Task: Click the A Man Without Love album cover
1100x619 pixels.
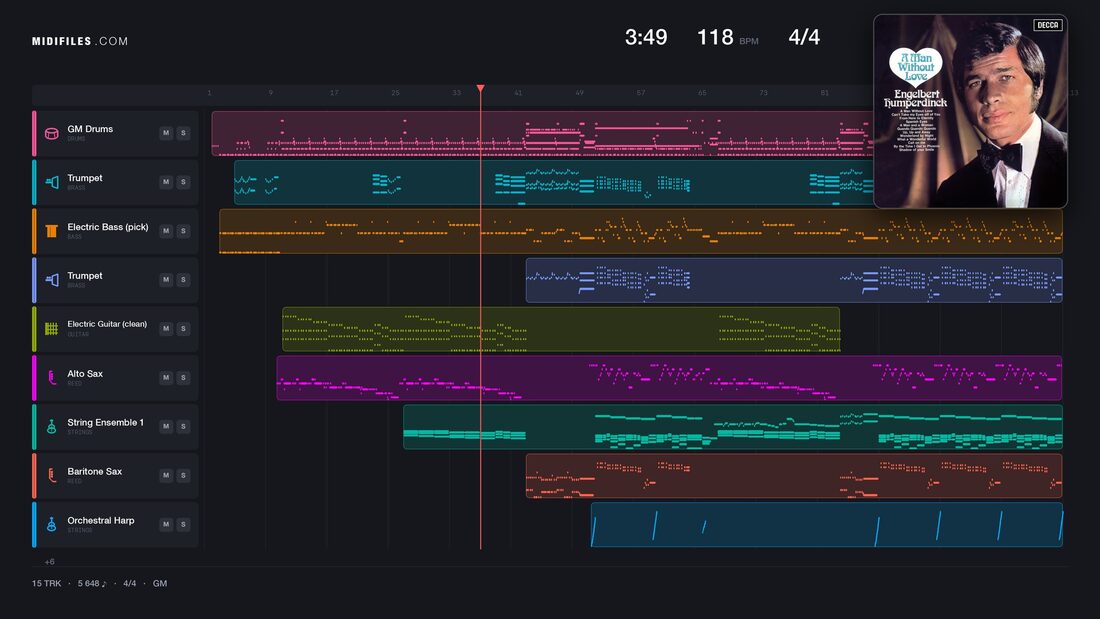Action: pos(970,112)
